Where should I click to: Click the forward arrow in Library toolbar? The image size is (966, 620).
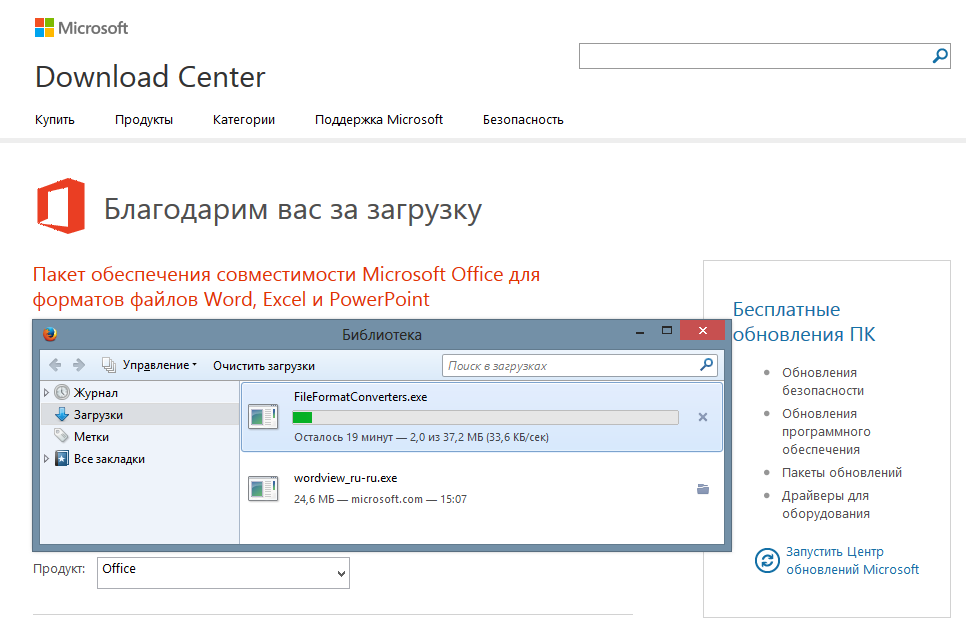pyautogui.click(x=79, y=365)
